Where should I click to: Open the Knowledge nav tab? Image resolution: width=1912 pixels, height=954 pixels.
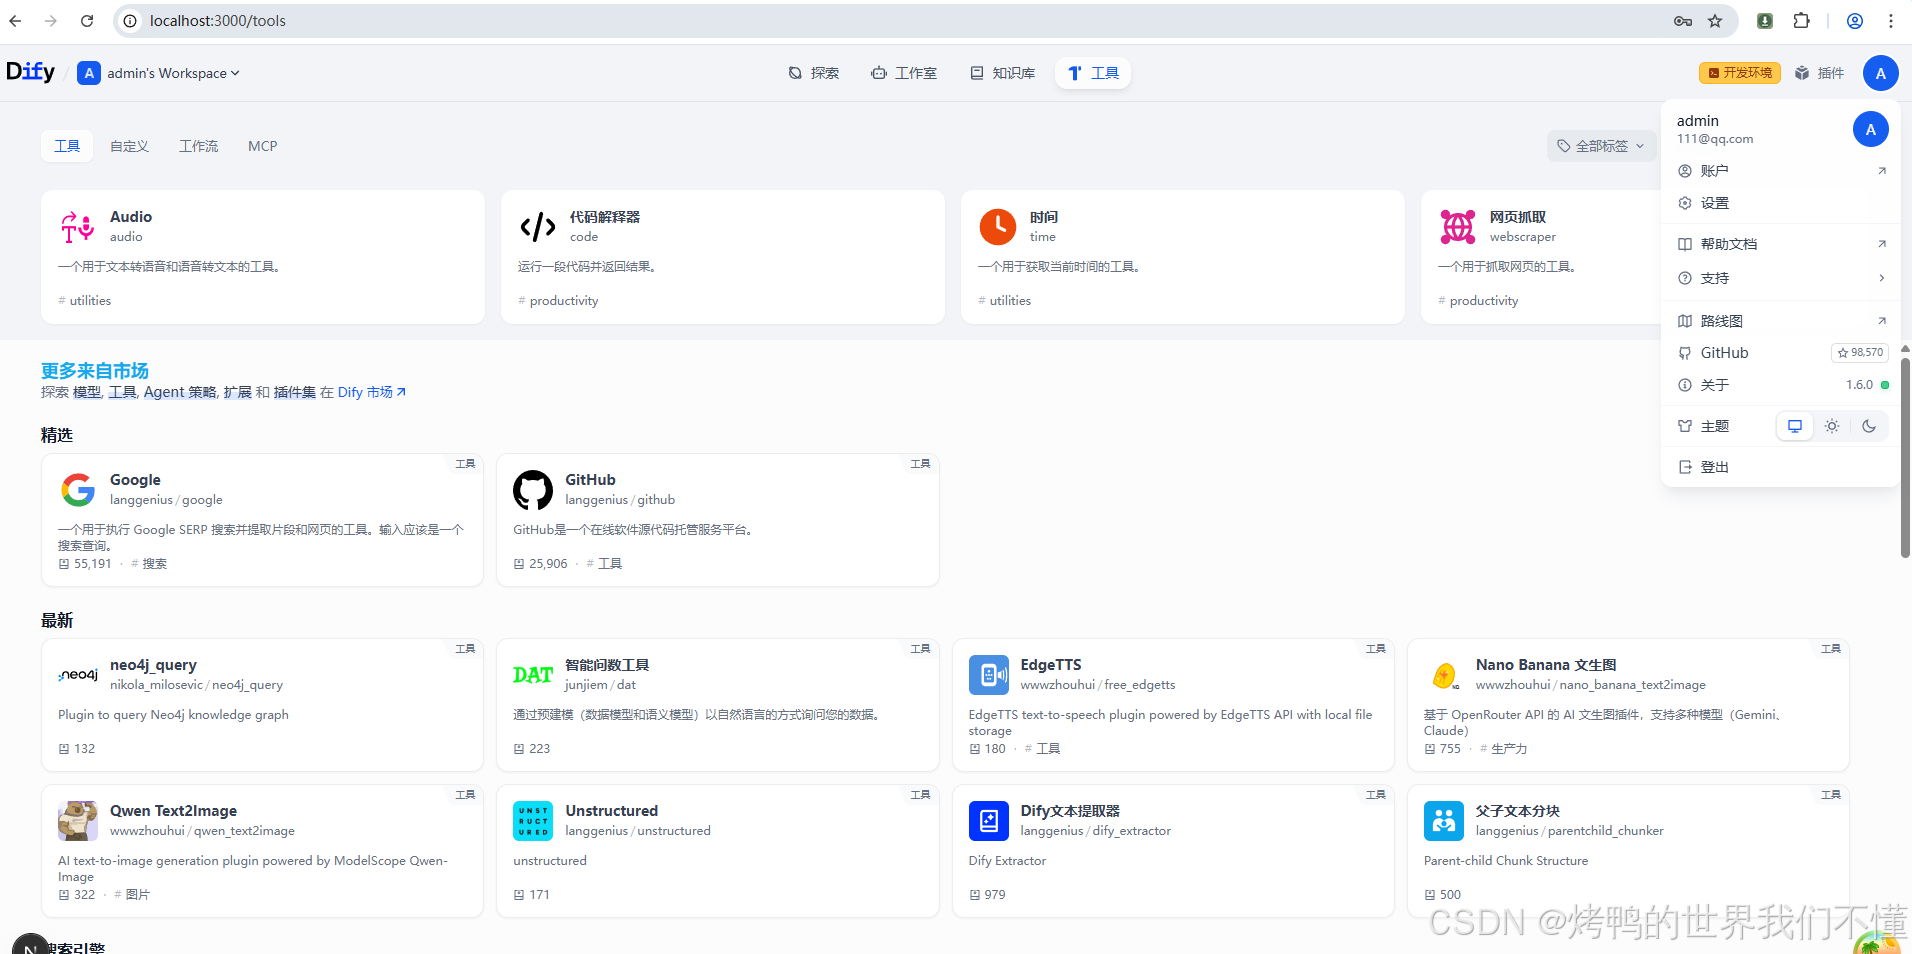click(x=1003, y=73)
